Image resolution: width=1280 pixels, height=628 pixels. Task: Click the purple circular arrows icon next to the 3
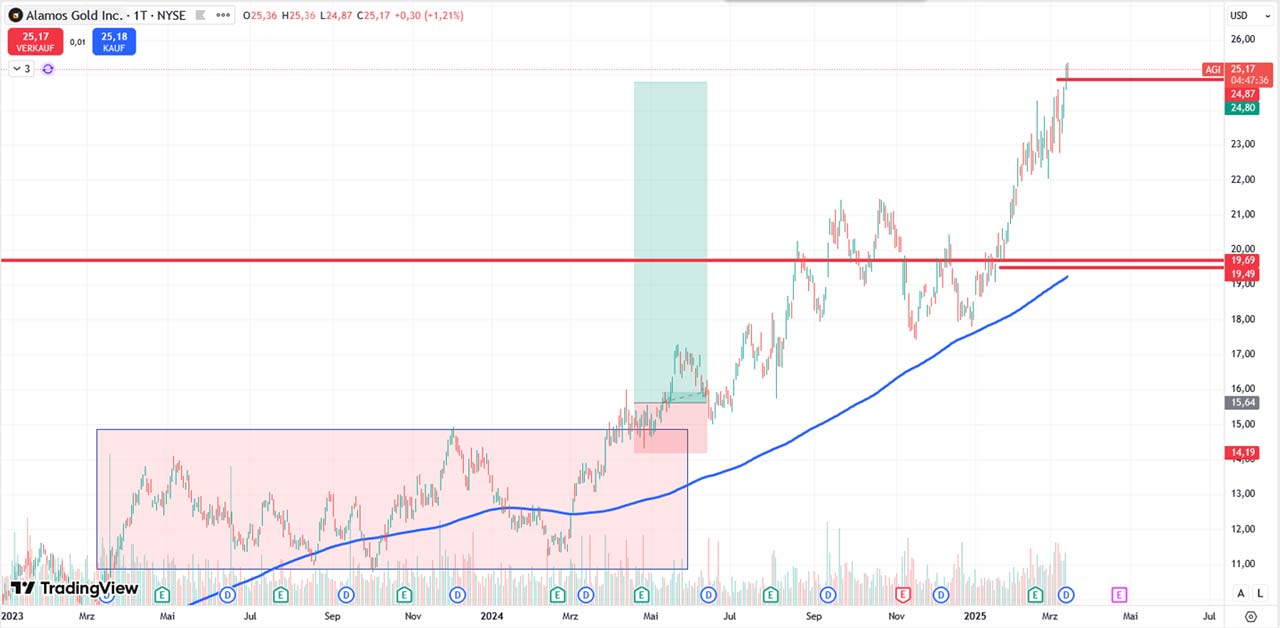click(x=48, y=69)
